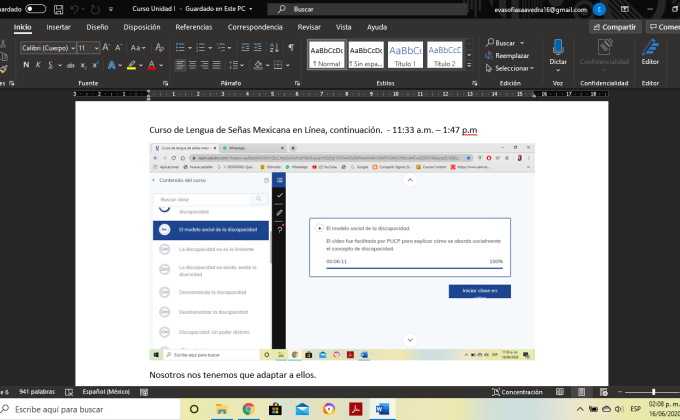680x420 pixels.
Task: Click the Reemplazar button
Action: (x=507, y=56)
